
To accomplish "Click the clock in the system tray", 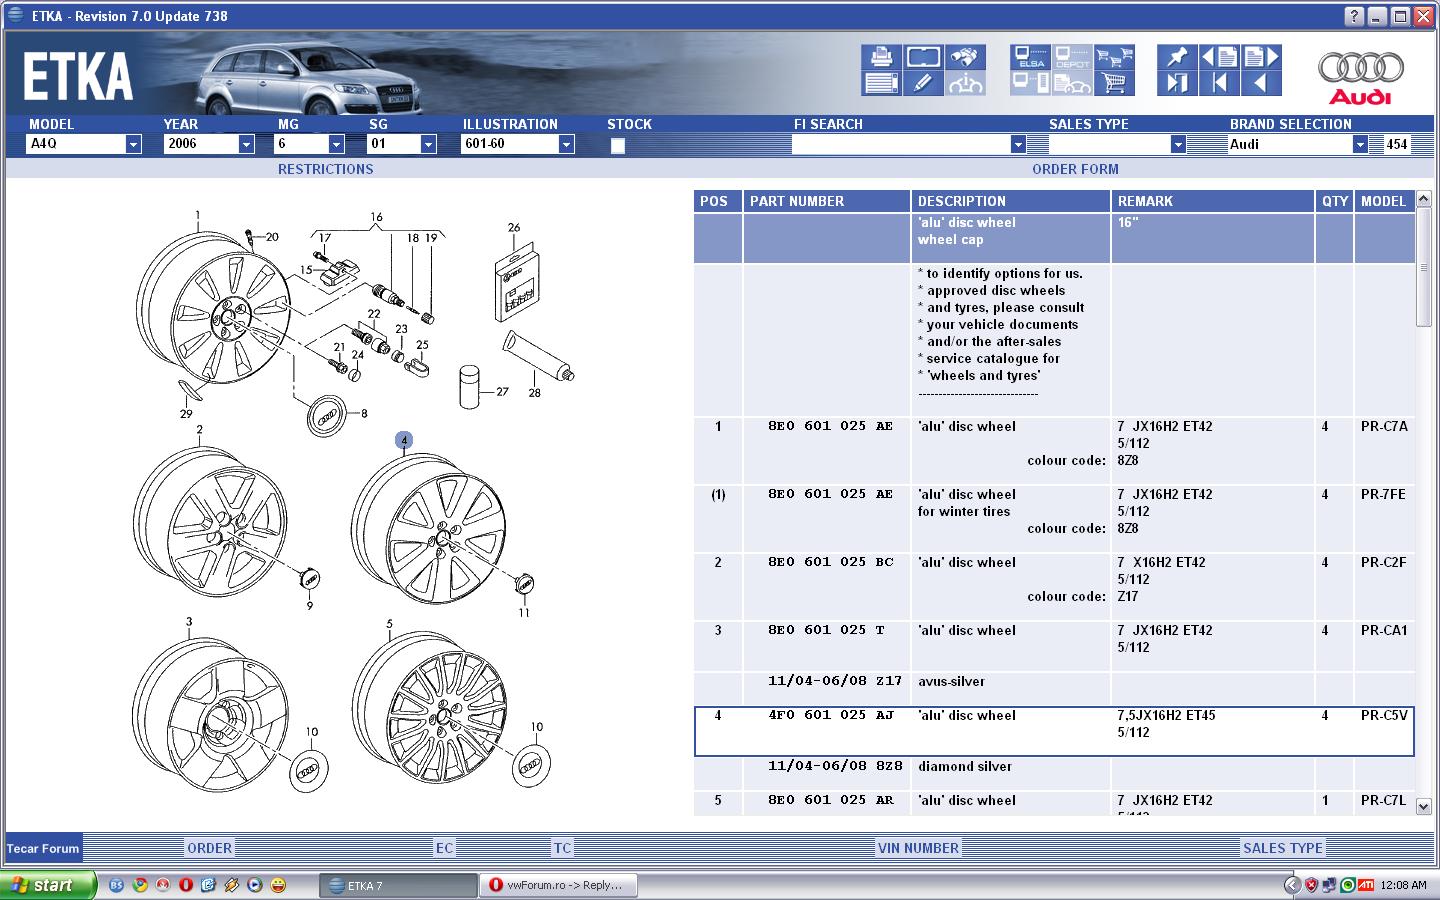I will 1403,885.
